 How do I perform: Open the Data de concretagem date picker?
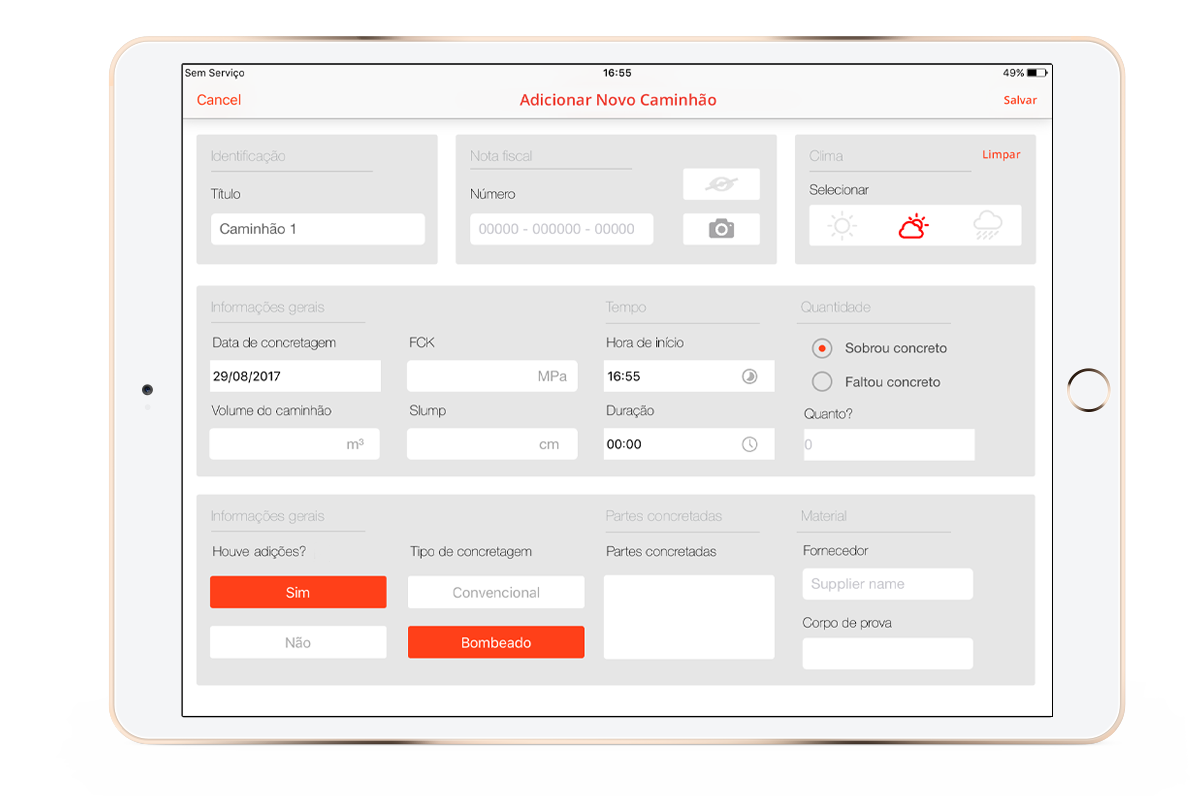pyautogui.click(x=296, y=376)
